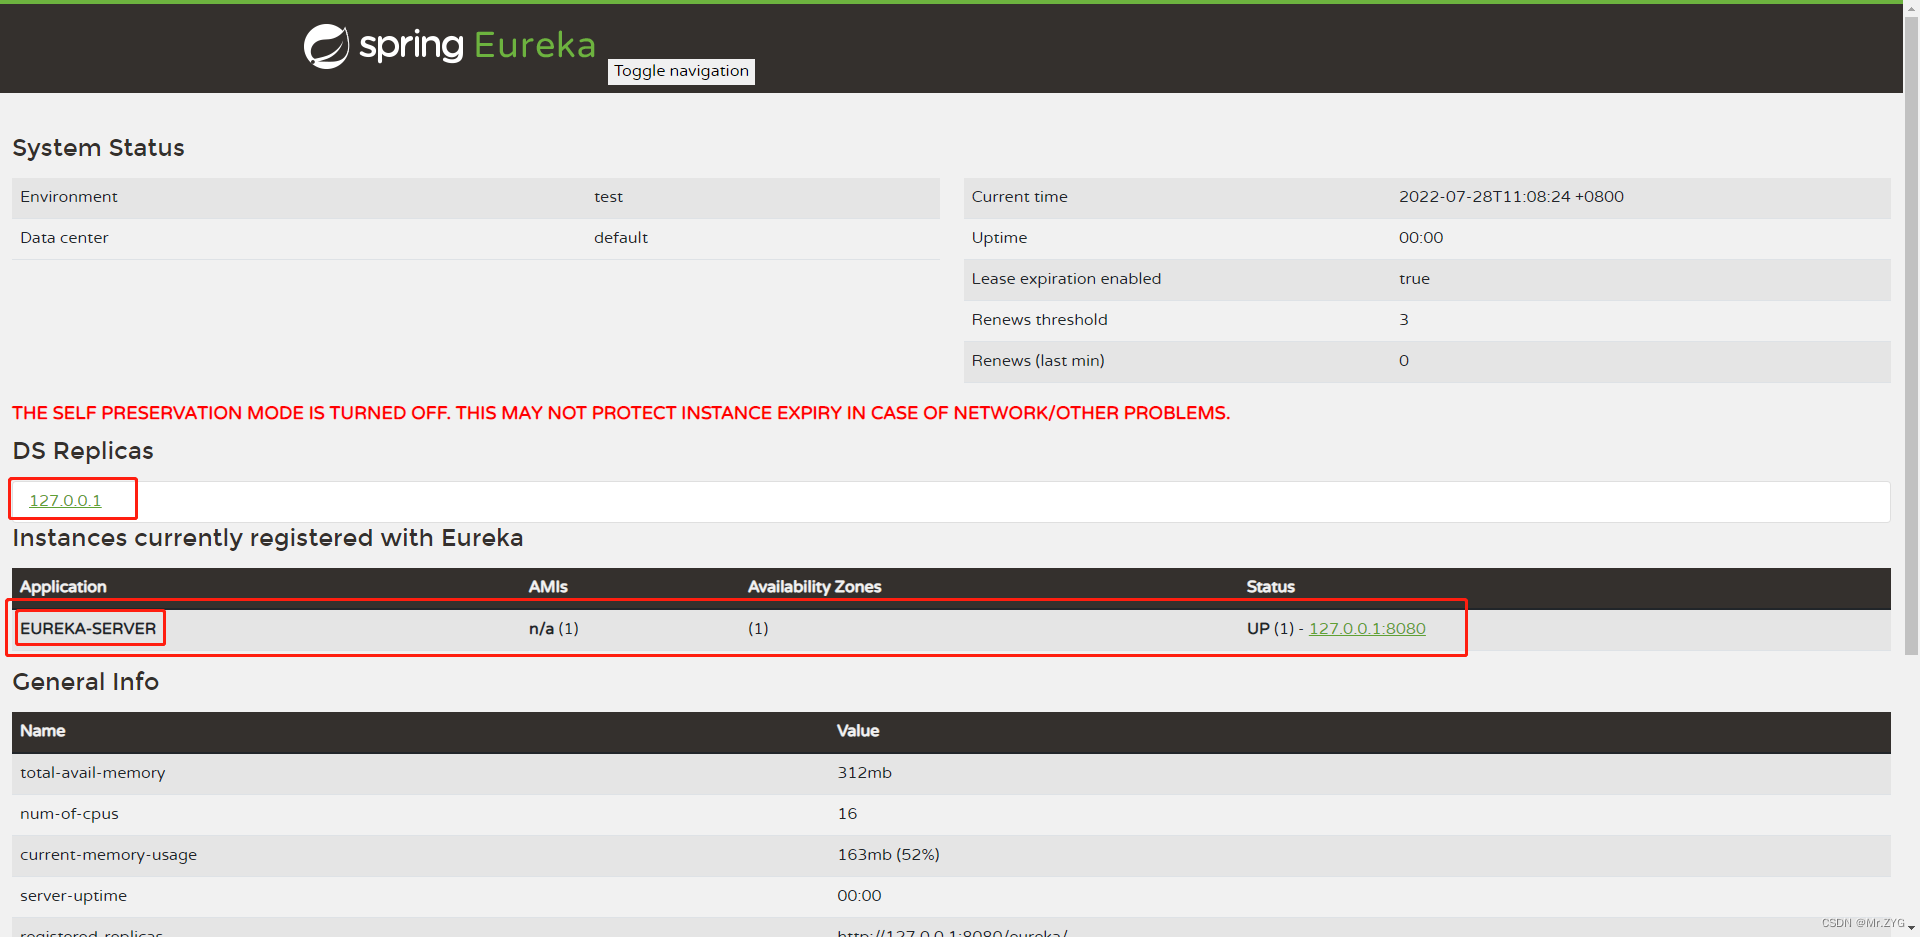Click the Lease expiration enabled label

pyautogui.click(x=1066, y=279)
